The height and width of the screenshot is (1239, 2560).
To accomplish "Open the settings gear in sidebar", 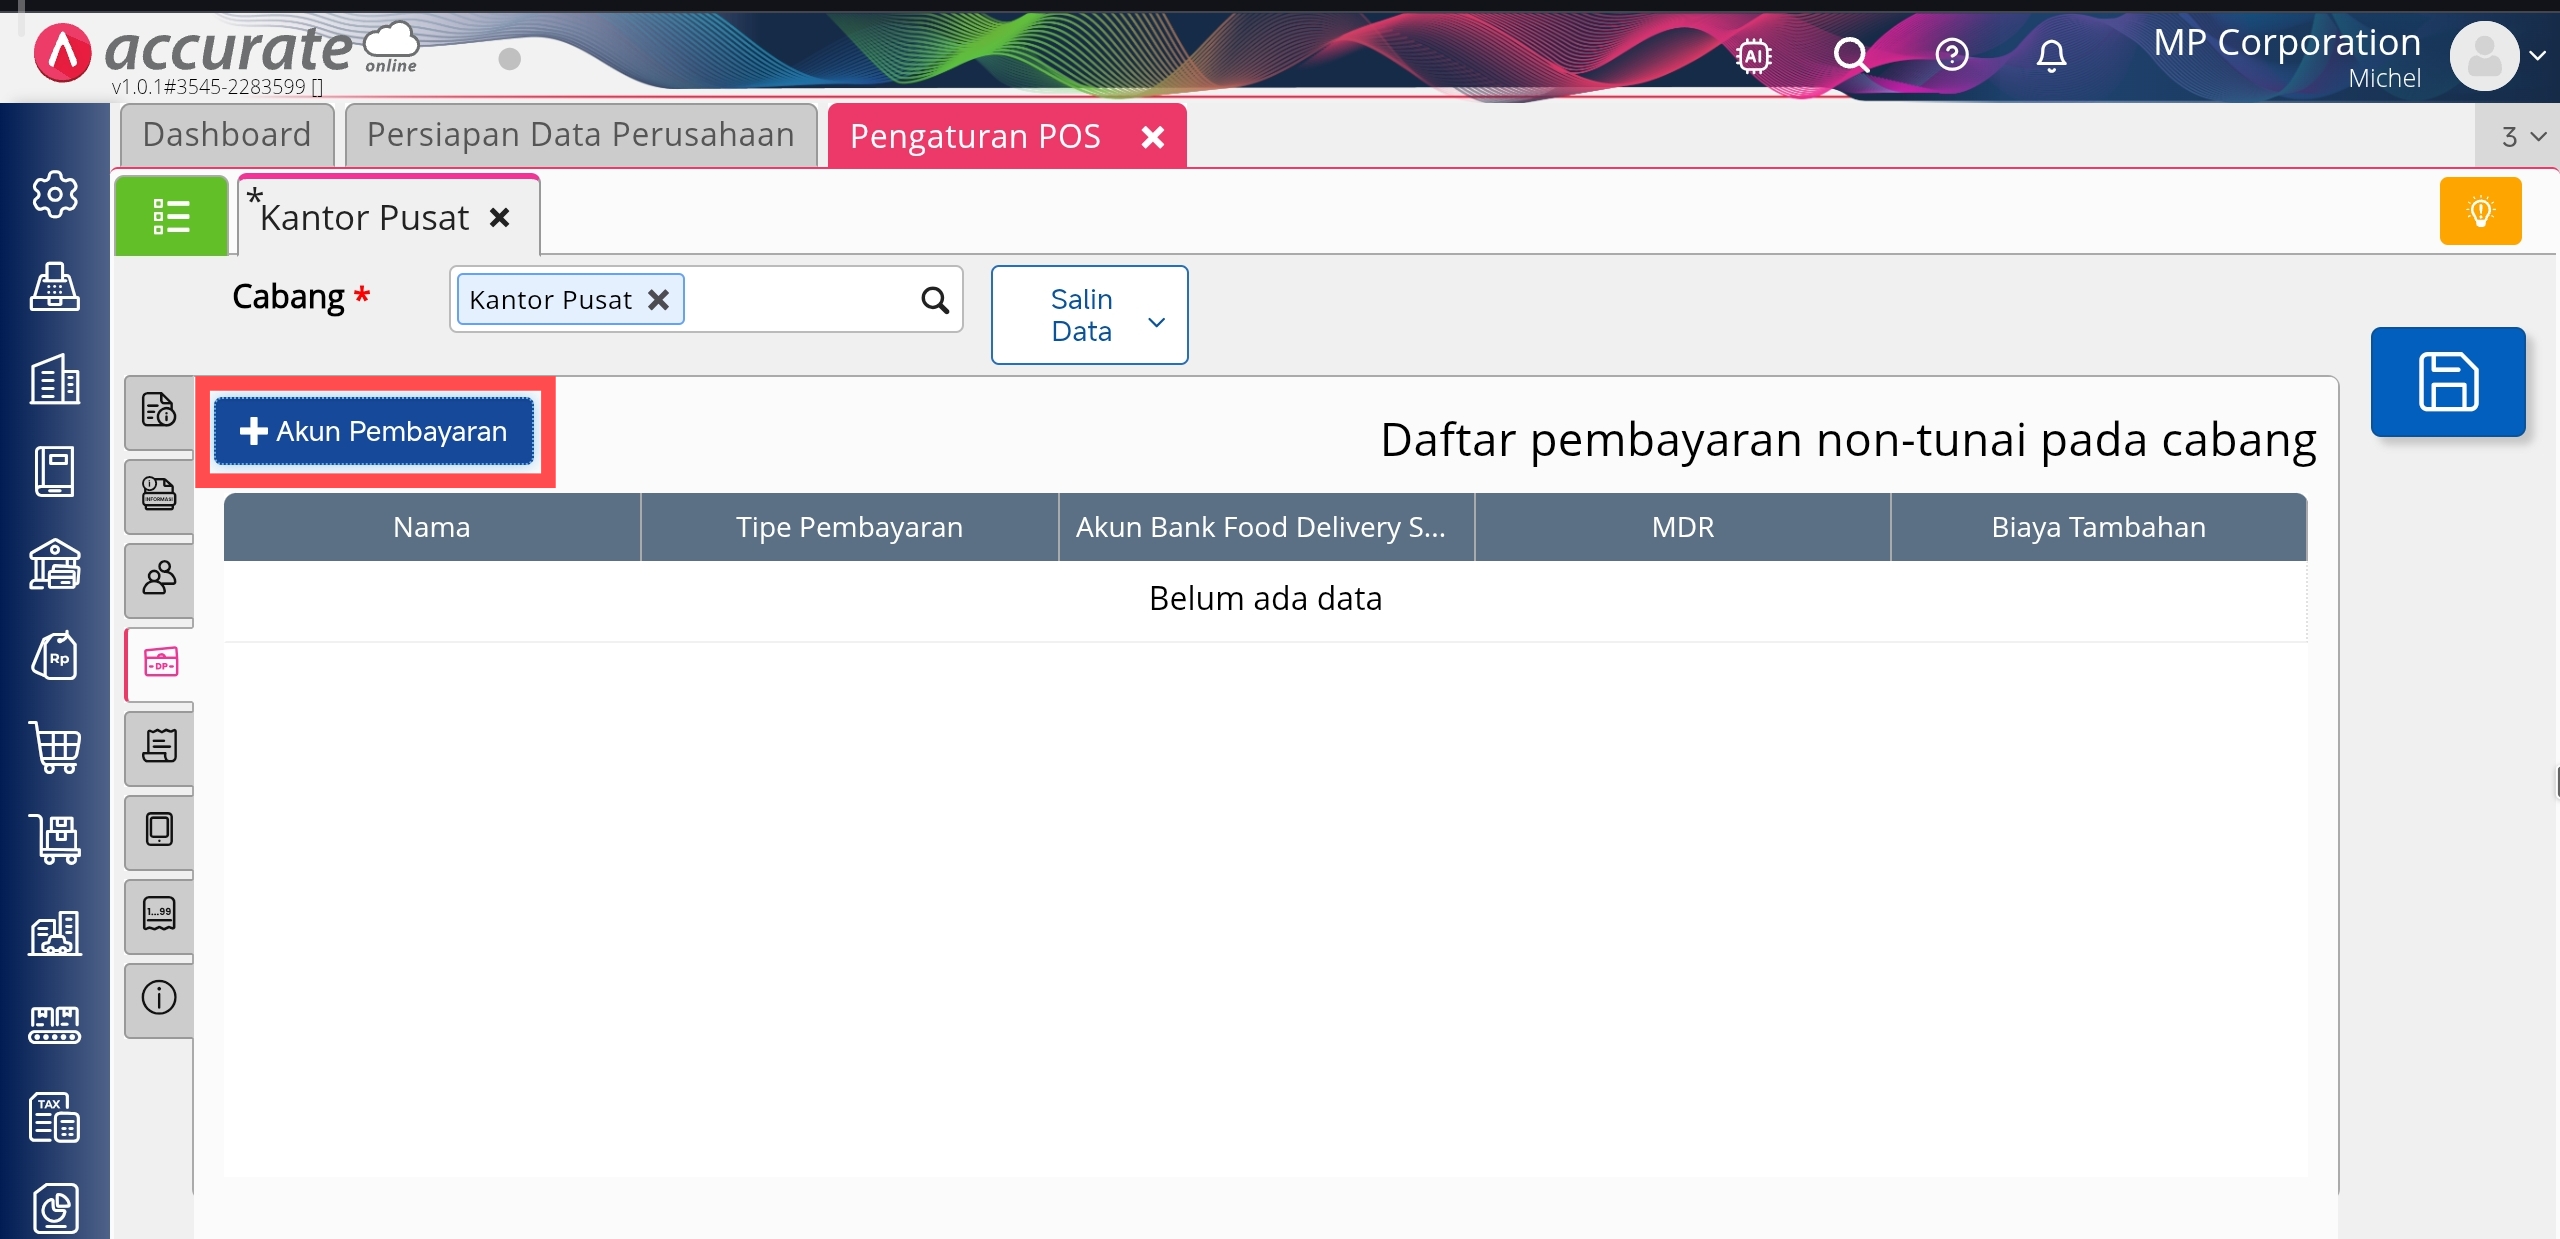I will [55, 194].
